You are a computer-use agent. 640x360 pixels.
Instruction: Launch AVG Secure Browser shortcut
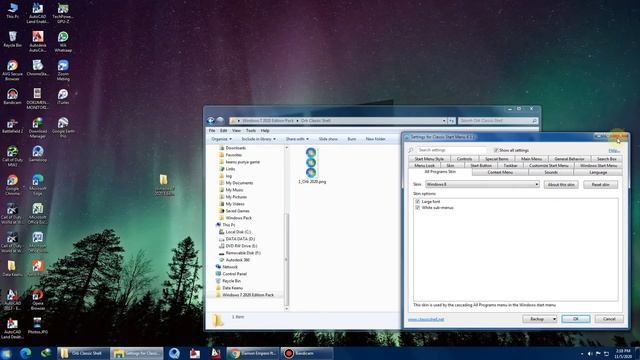point(12,70)
